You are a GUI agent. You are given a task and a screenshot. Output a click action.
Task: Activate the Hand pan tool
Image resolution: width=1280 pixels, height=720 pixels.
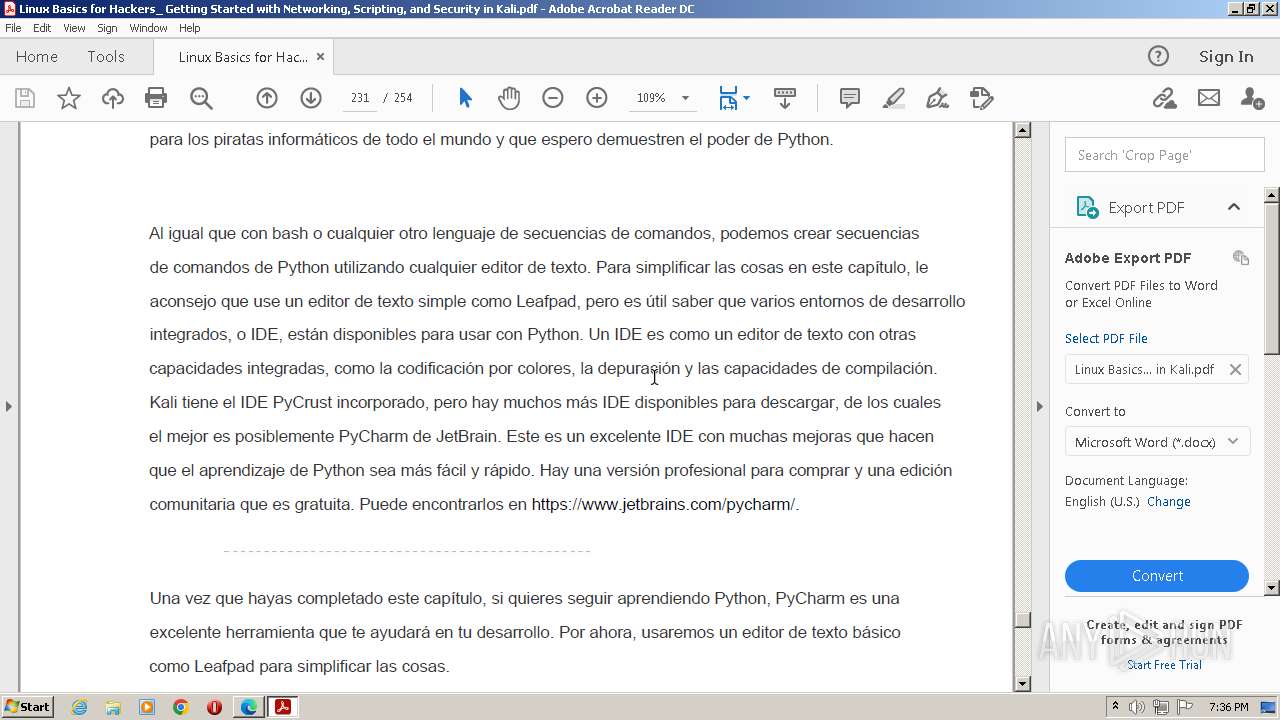[x=509, y=98]
